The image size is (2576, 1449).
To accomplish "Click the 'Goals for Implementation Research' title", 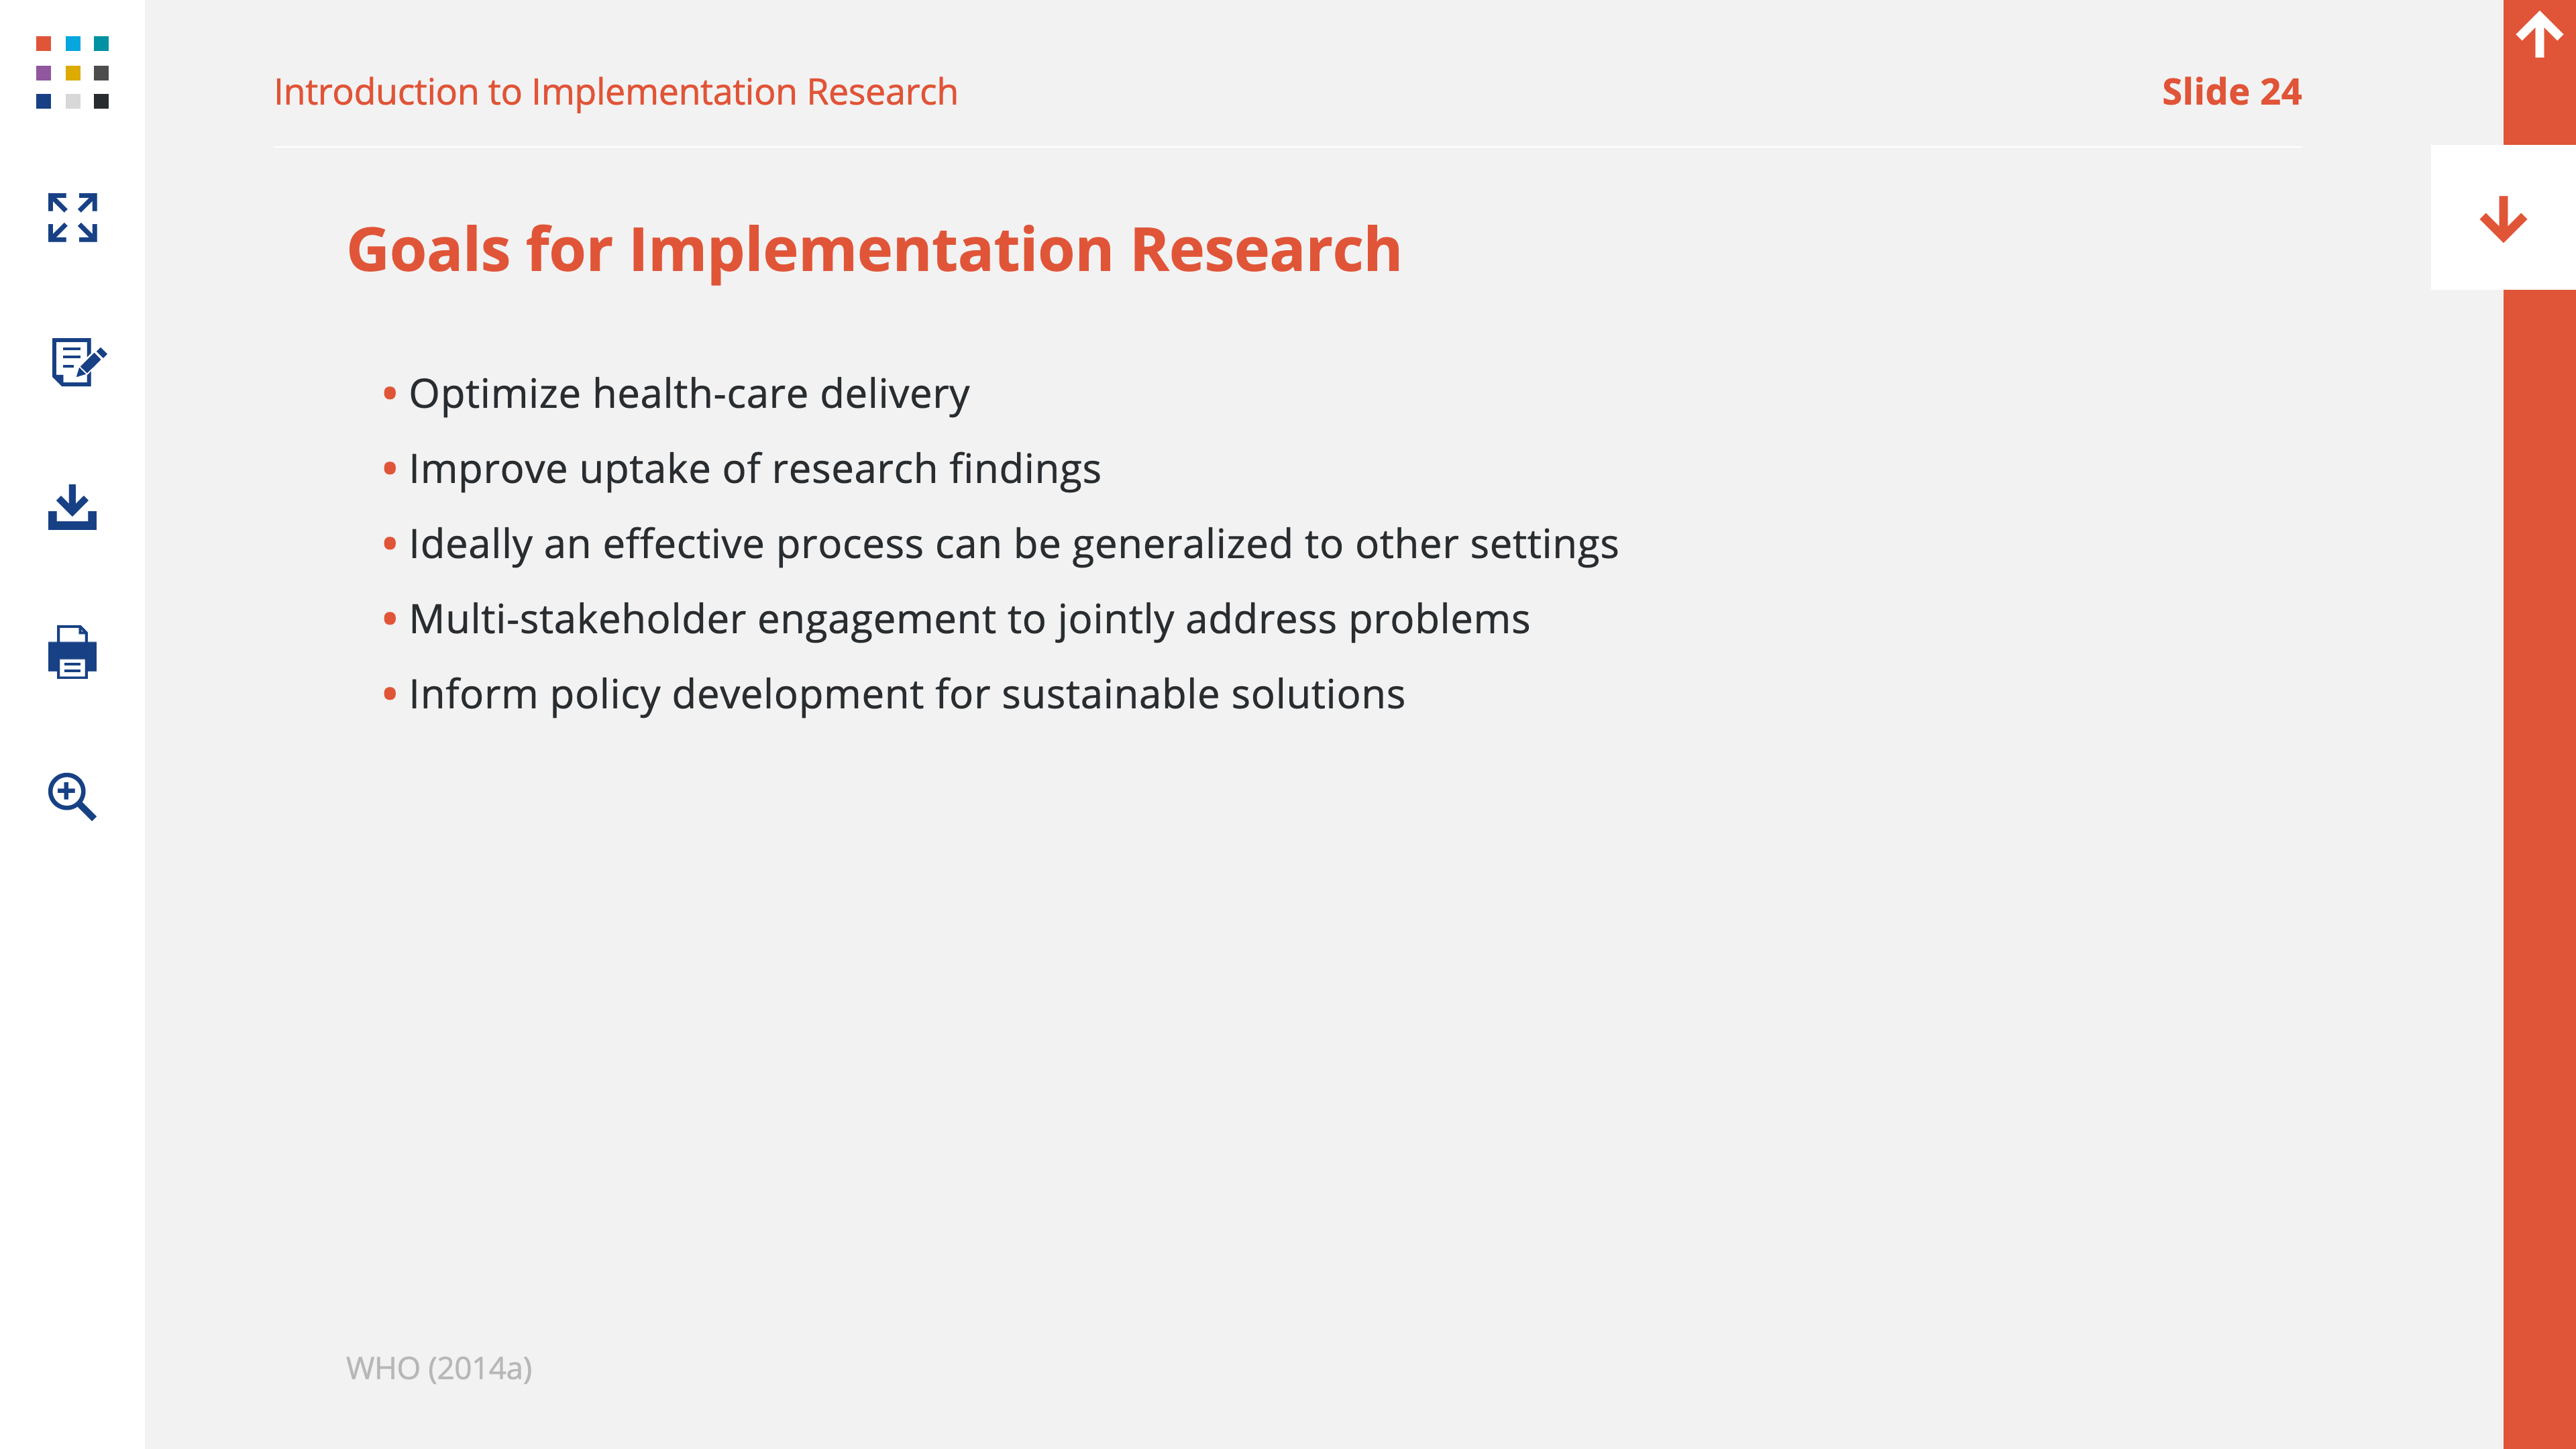I will click(x=874, y=249).
